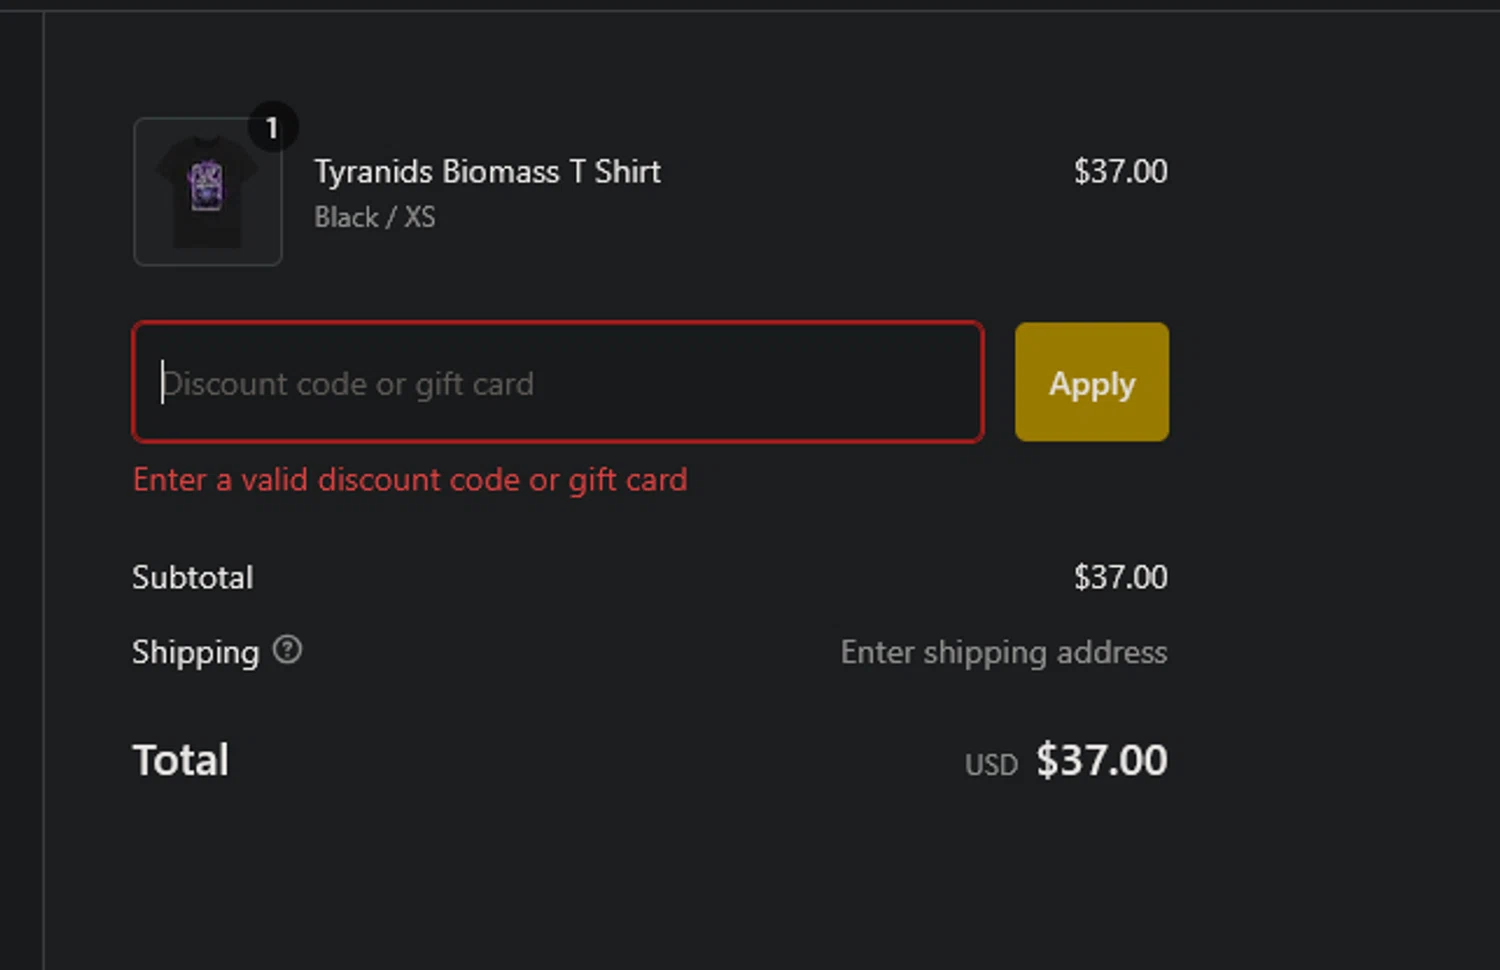Click the vertical divider line at left edge
Viewport: 1500px width, 970px height.
pos(44,500)
